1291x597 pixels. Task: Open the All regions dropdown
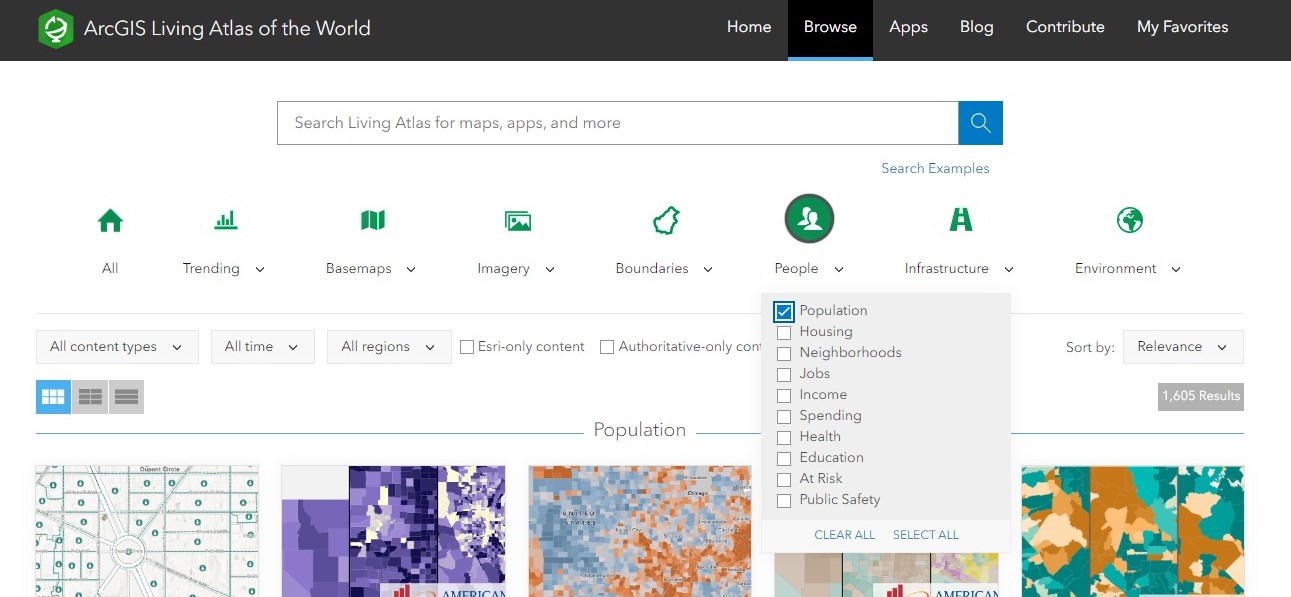click(389, 347)
